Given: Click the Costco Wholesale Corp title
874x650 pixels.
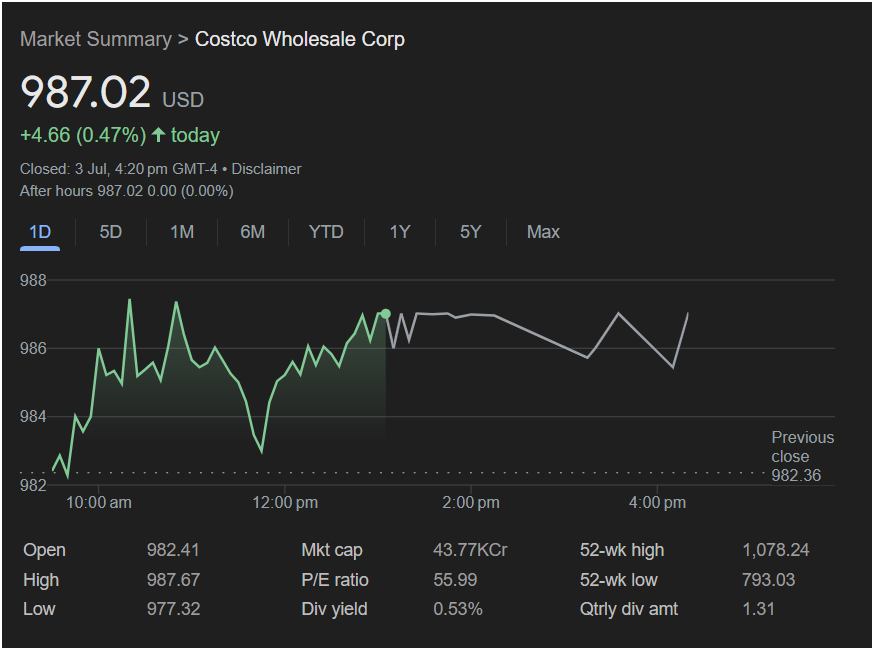Looking at the screenshot, I should pos(300,39).
